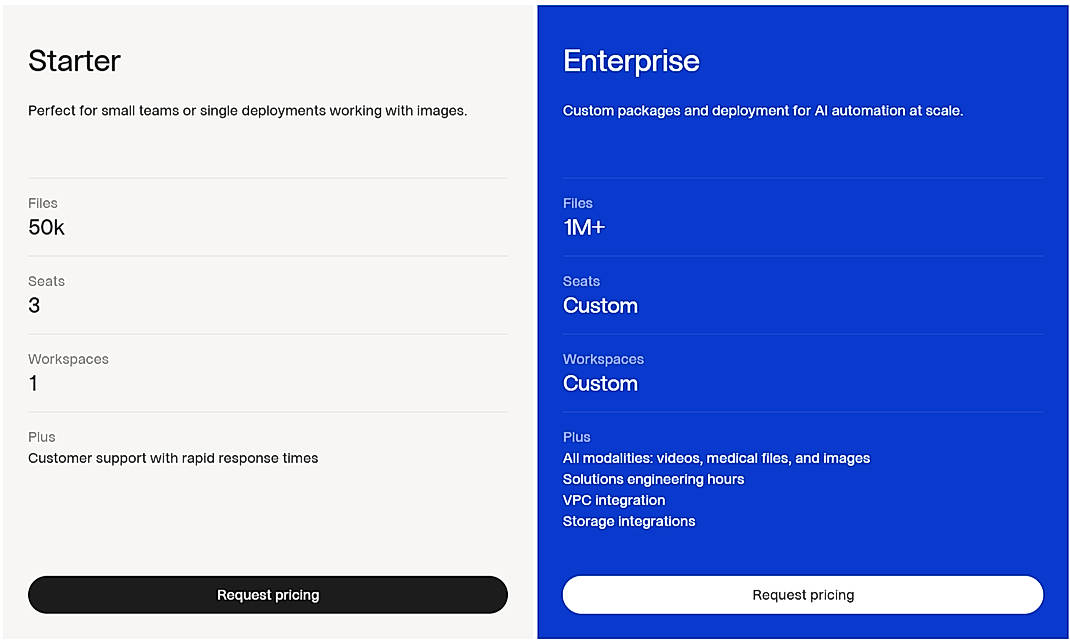
Task: Click the Custom seats value under Enterprise
Action: [x=600, y=306]
